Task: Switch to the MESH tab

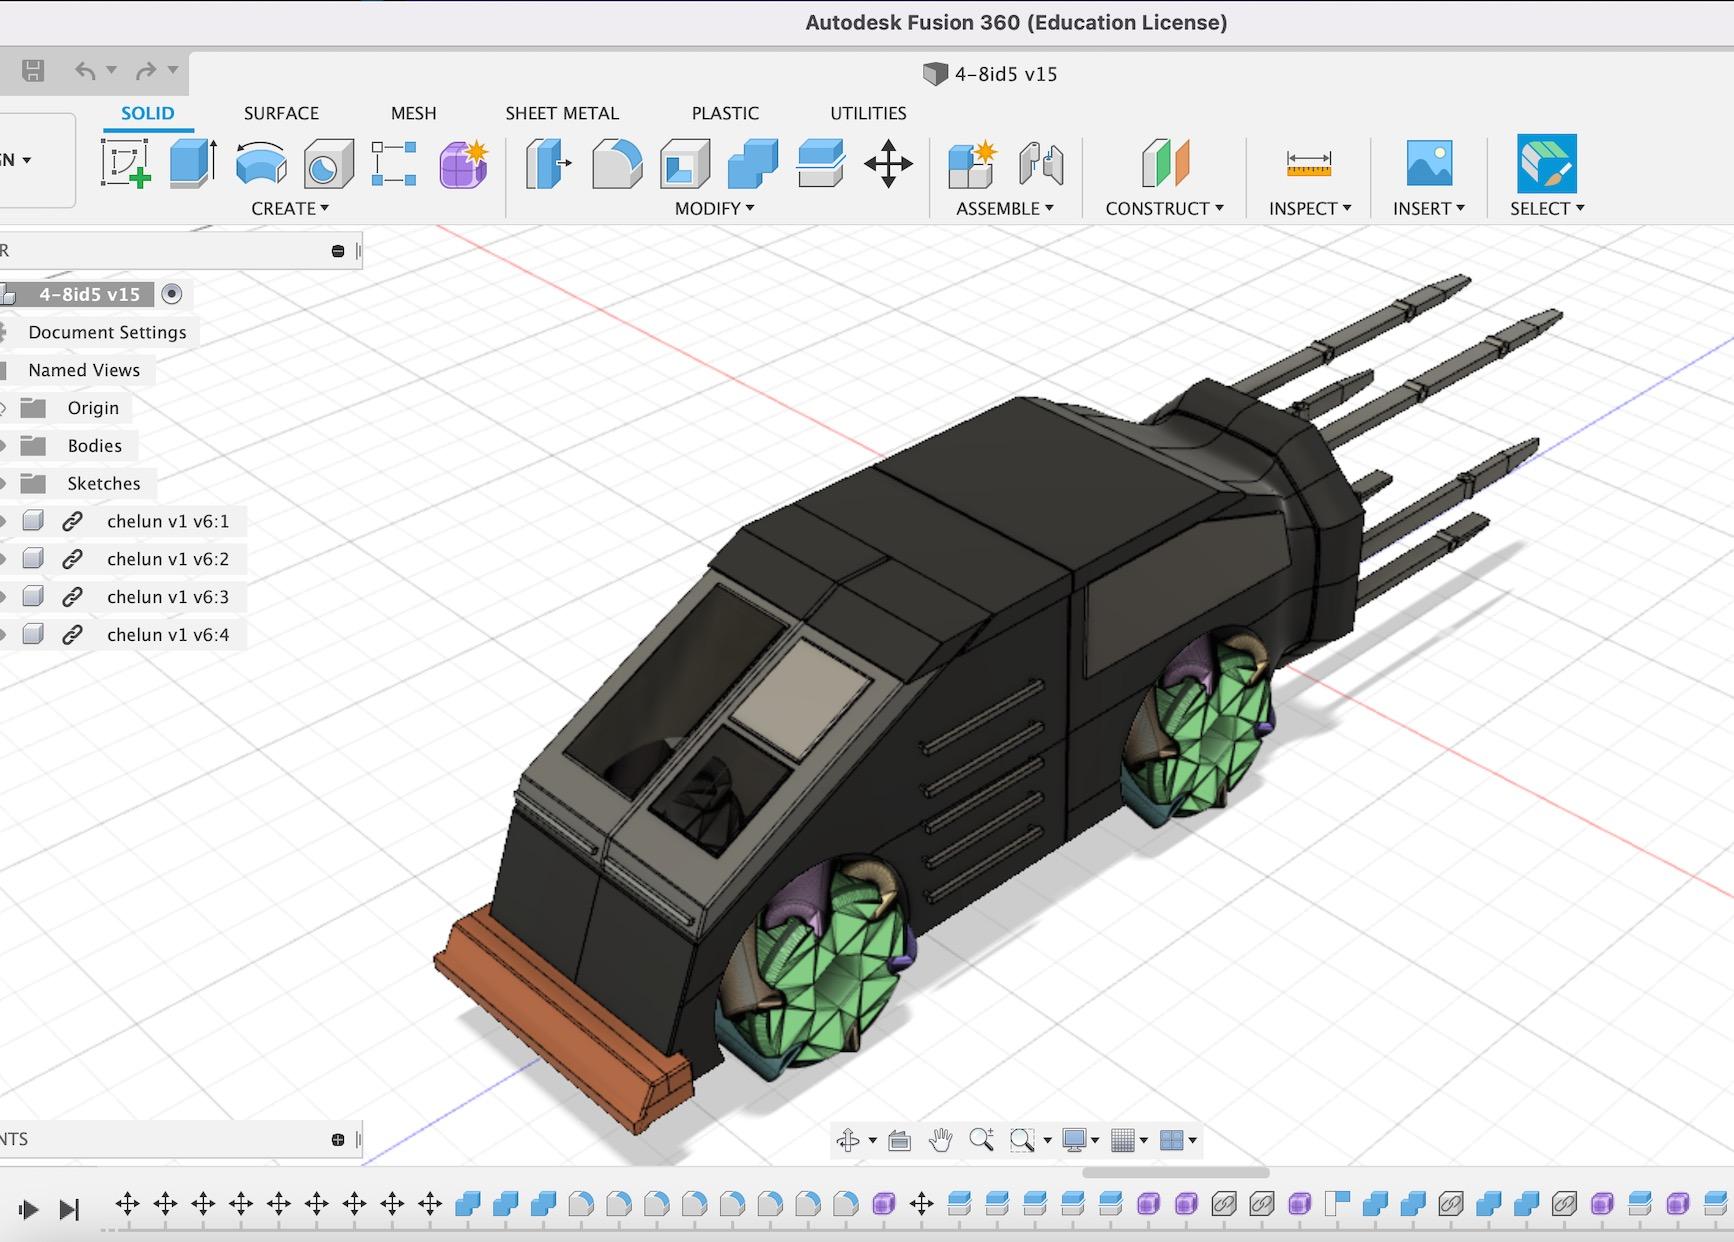Action: point(414,113)
